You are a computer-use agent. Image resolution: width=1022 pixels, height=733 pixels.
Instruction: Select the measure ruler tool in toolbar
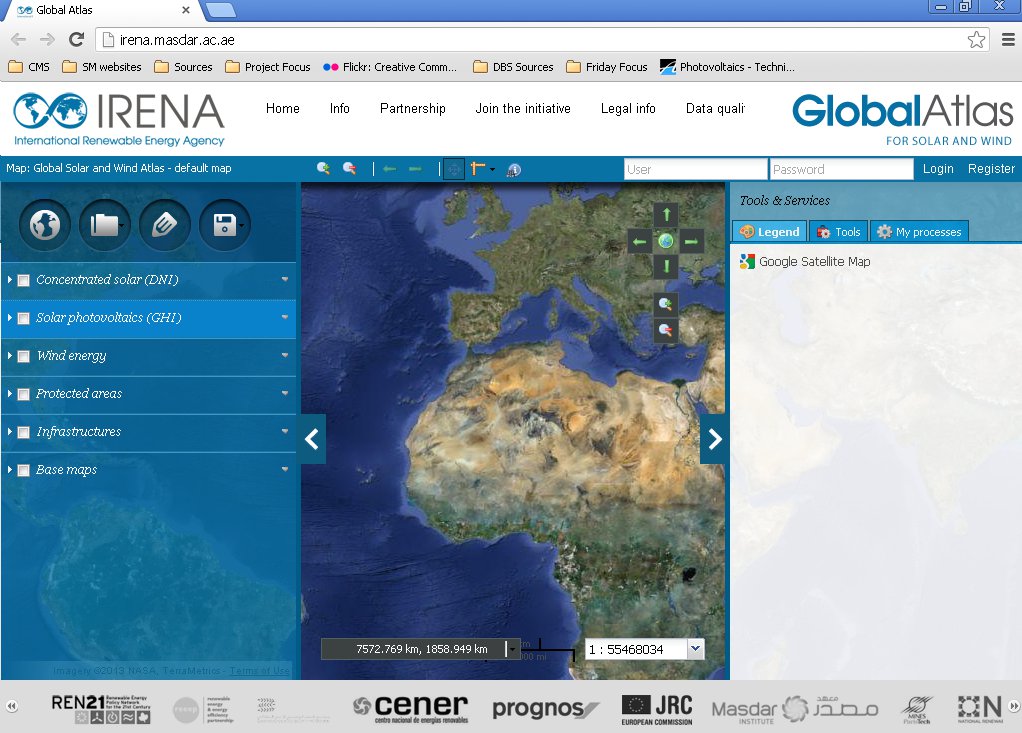point(477,169)
